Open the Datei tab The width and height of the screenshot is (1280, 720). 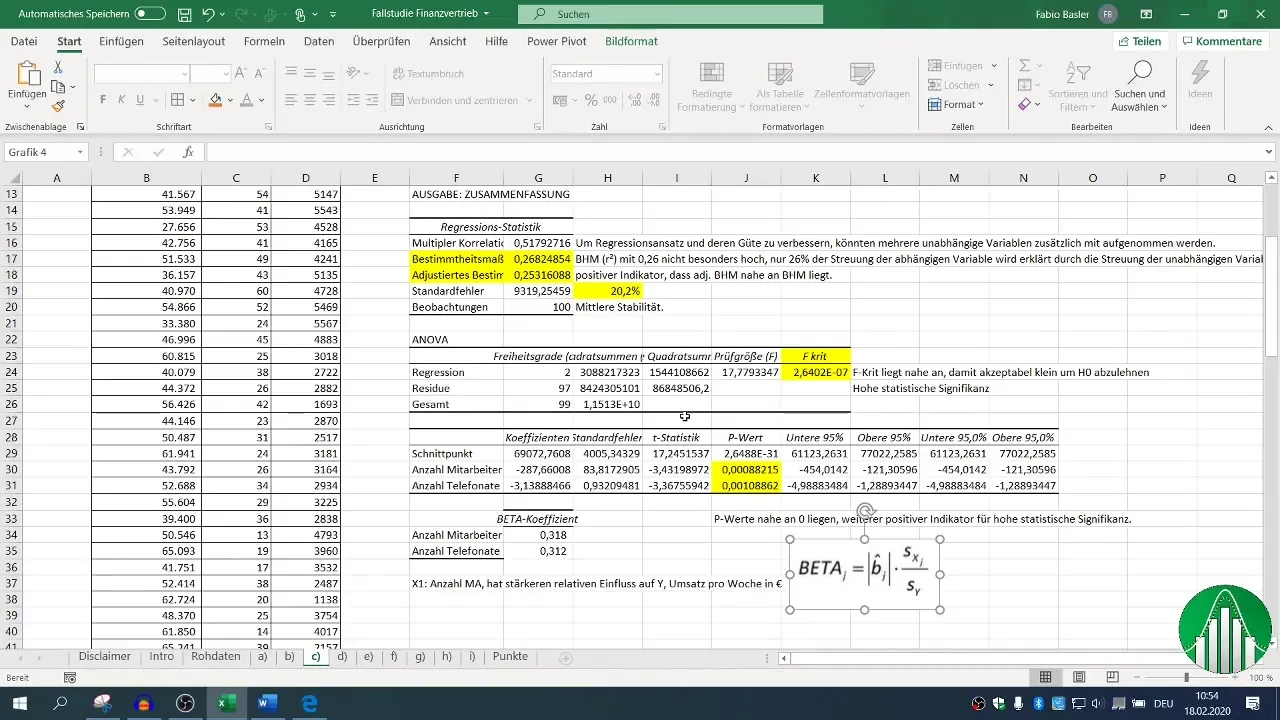click(24, 41)
